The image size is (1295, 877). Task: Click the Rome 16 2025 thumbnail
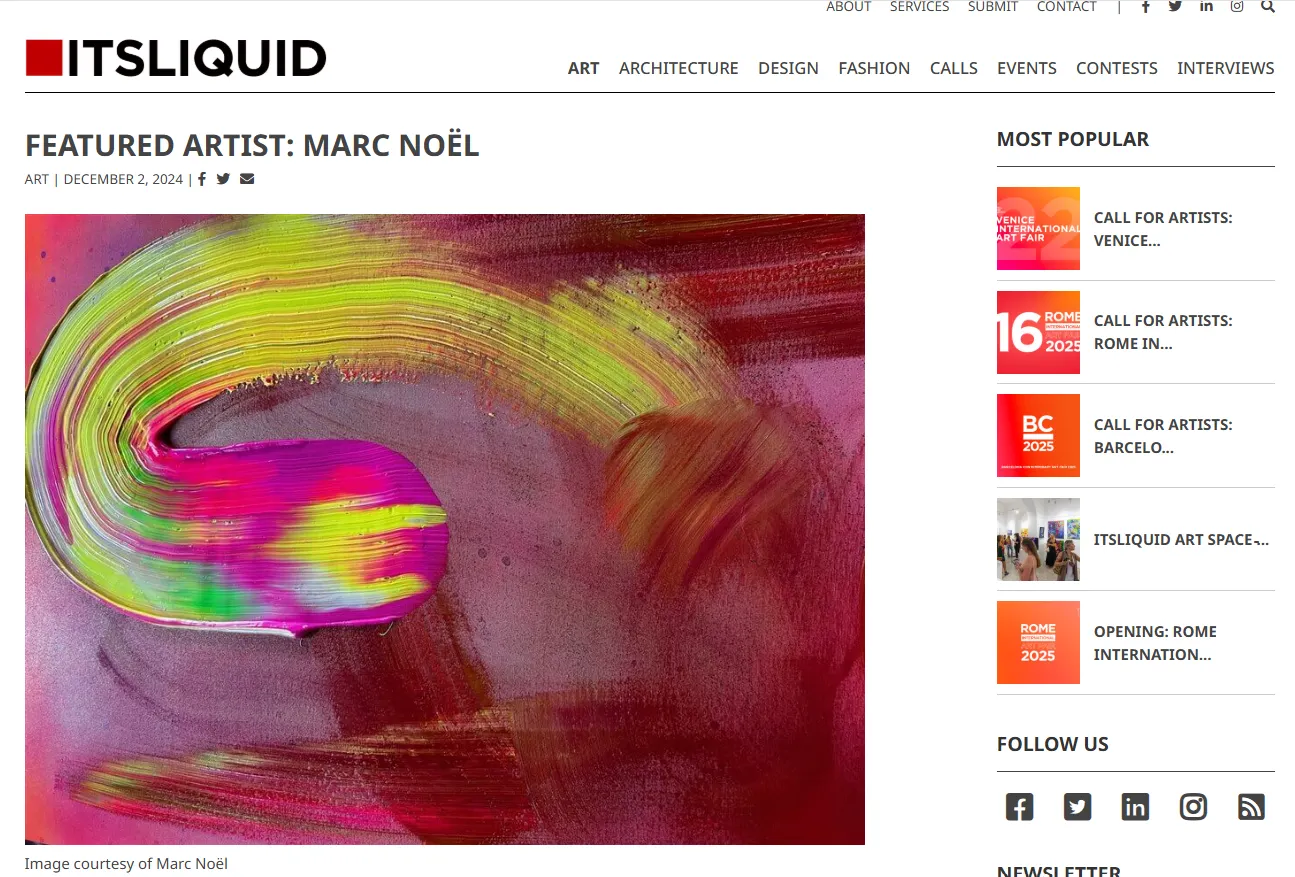pyautogui.click(x=1038, y=332)
